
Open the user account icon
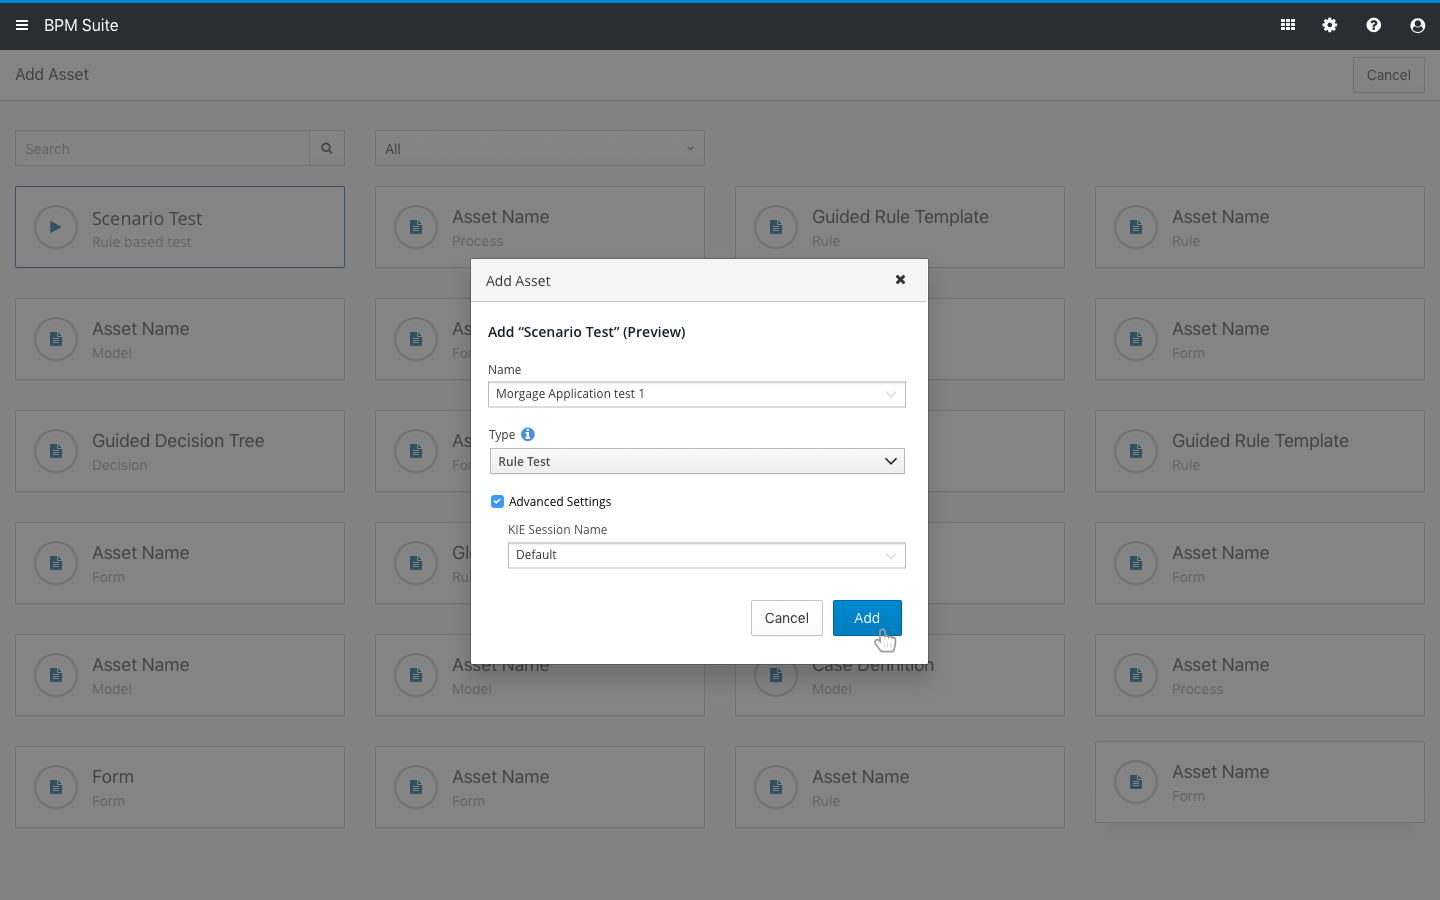[1417, 25]
